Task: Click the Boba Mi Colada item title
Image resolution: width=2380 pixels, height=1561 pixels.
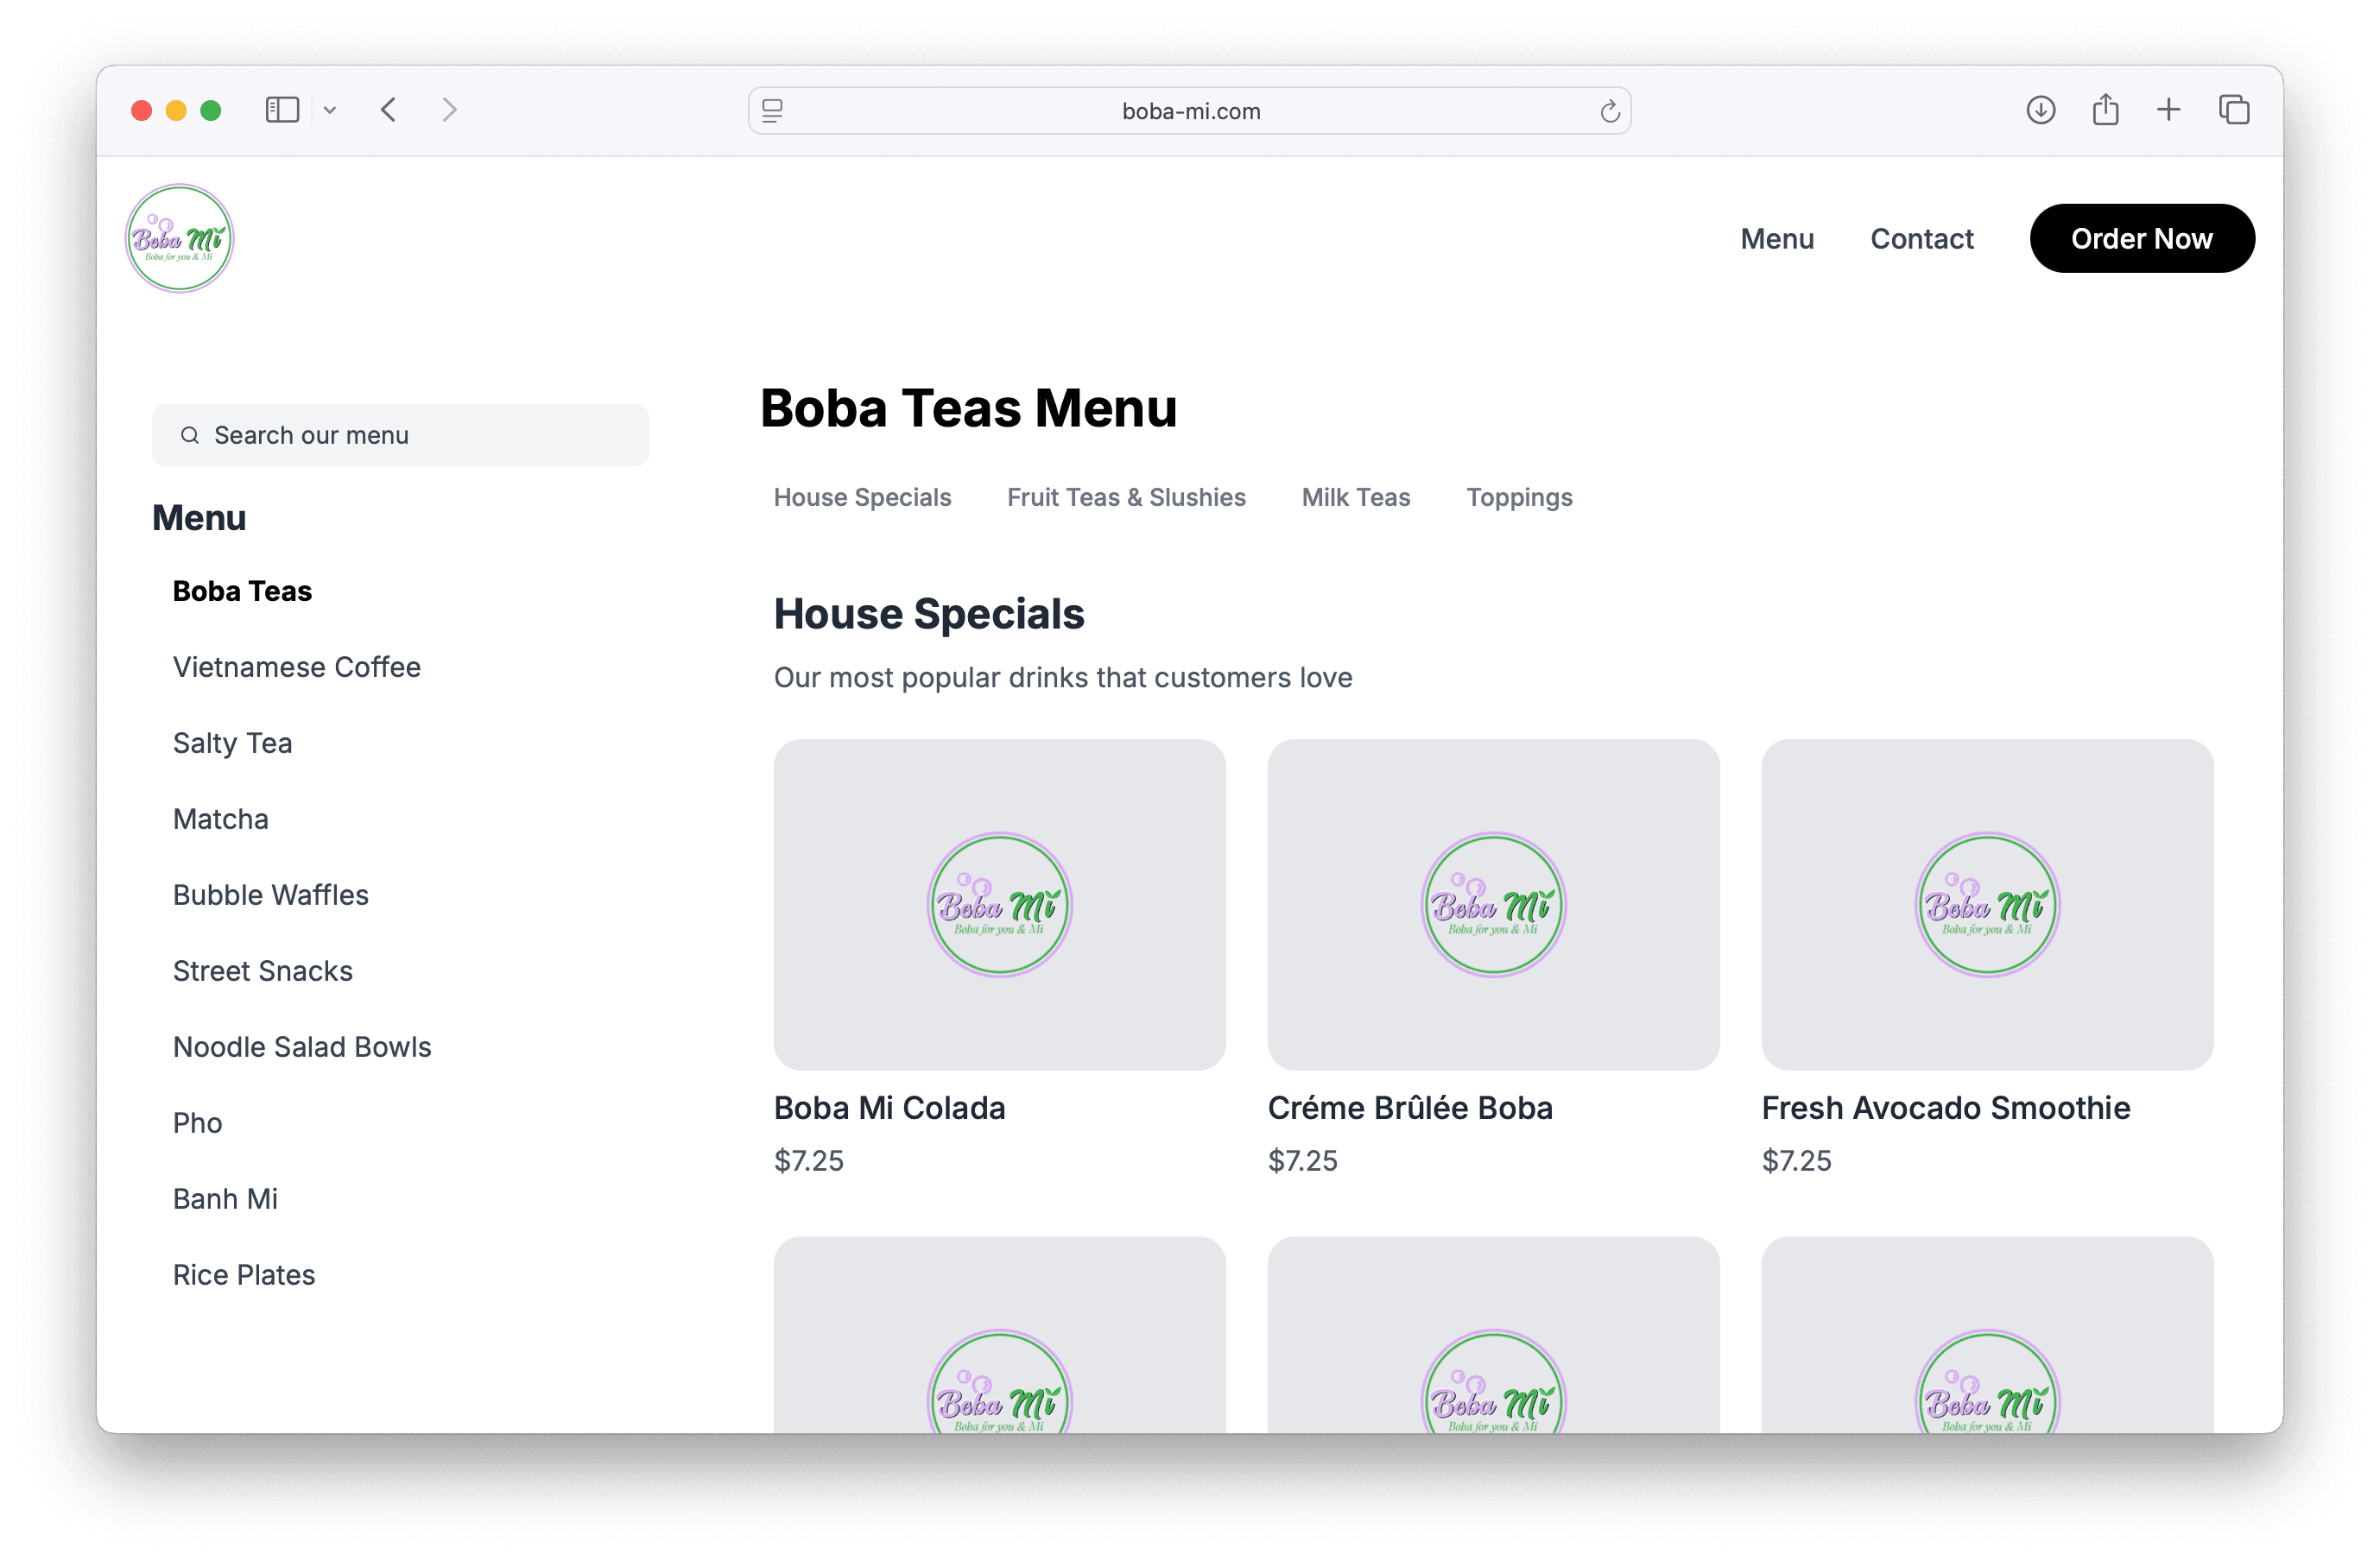Action: point(889,1108)
